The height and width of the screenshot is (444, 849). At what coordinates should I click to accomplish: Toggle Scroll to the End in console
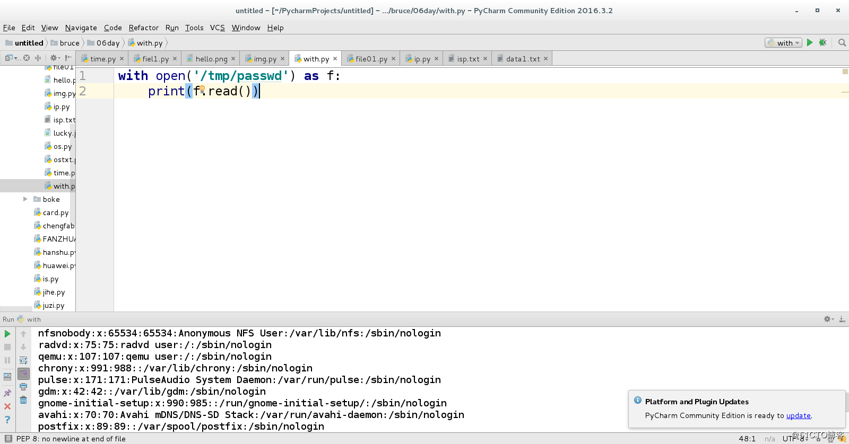(x=23, y=374)
